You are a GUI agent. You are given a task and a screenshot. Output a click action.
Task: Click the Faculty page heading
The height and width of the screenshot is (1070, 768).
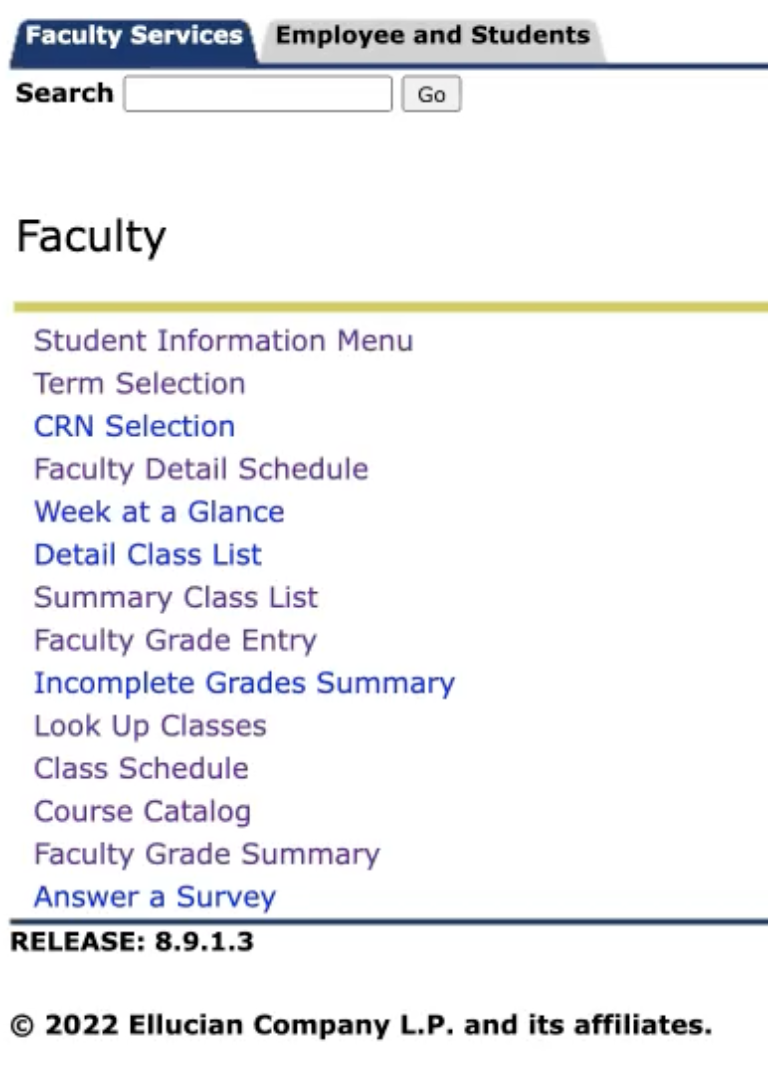click(x=91, y=237)
